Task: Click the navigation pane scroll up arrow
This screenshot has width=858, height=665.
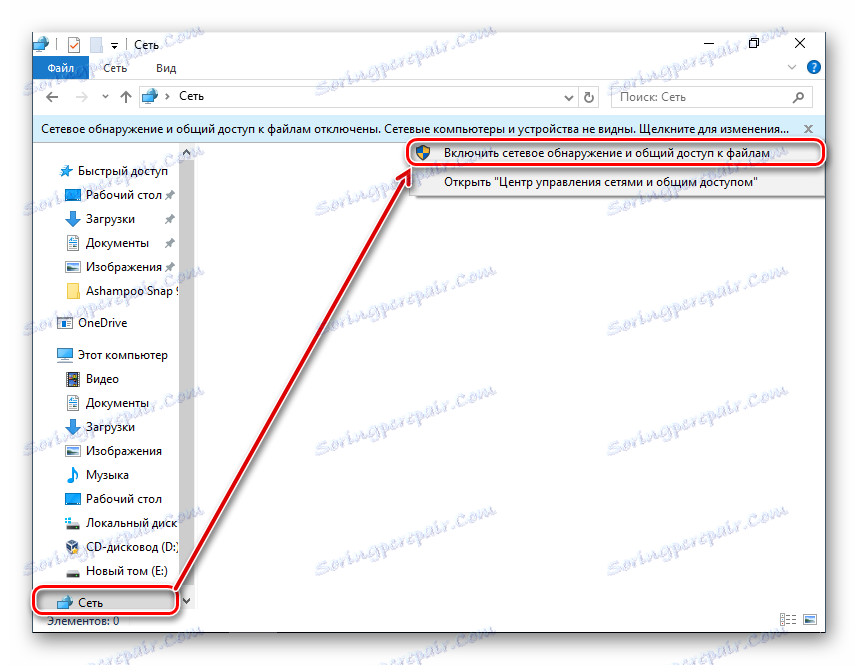Action: coord(186,153)
